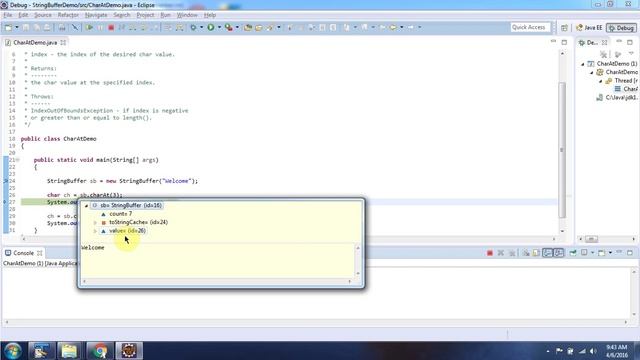Click the New file toolbar icon
Viewport: 640px width, 360px height.
point(8,27)
